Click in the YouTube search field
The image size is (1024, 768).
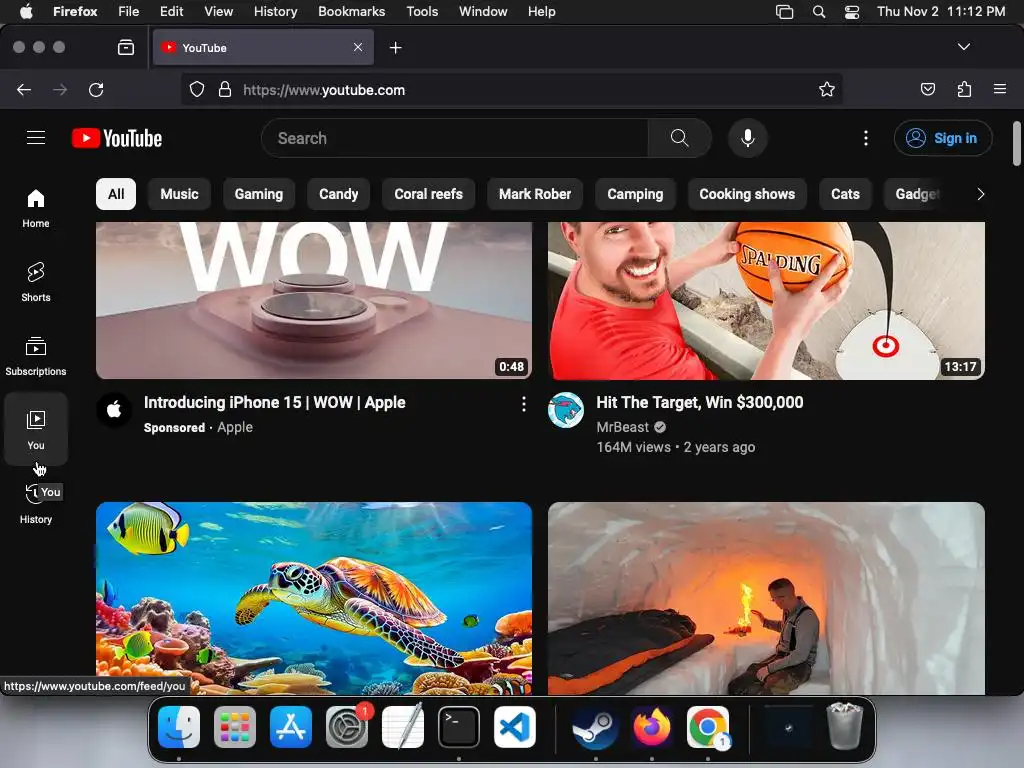pos(455,138)
